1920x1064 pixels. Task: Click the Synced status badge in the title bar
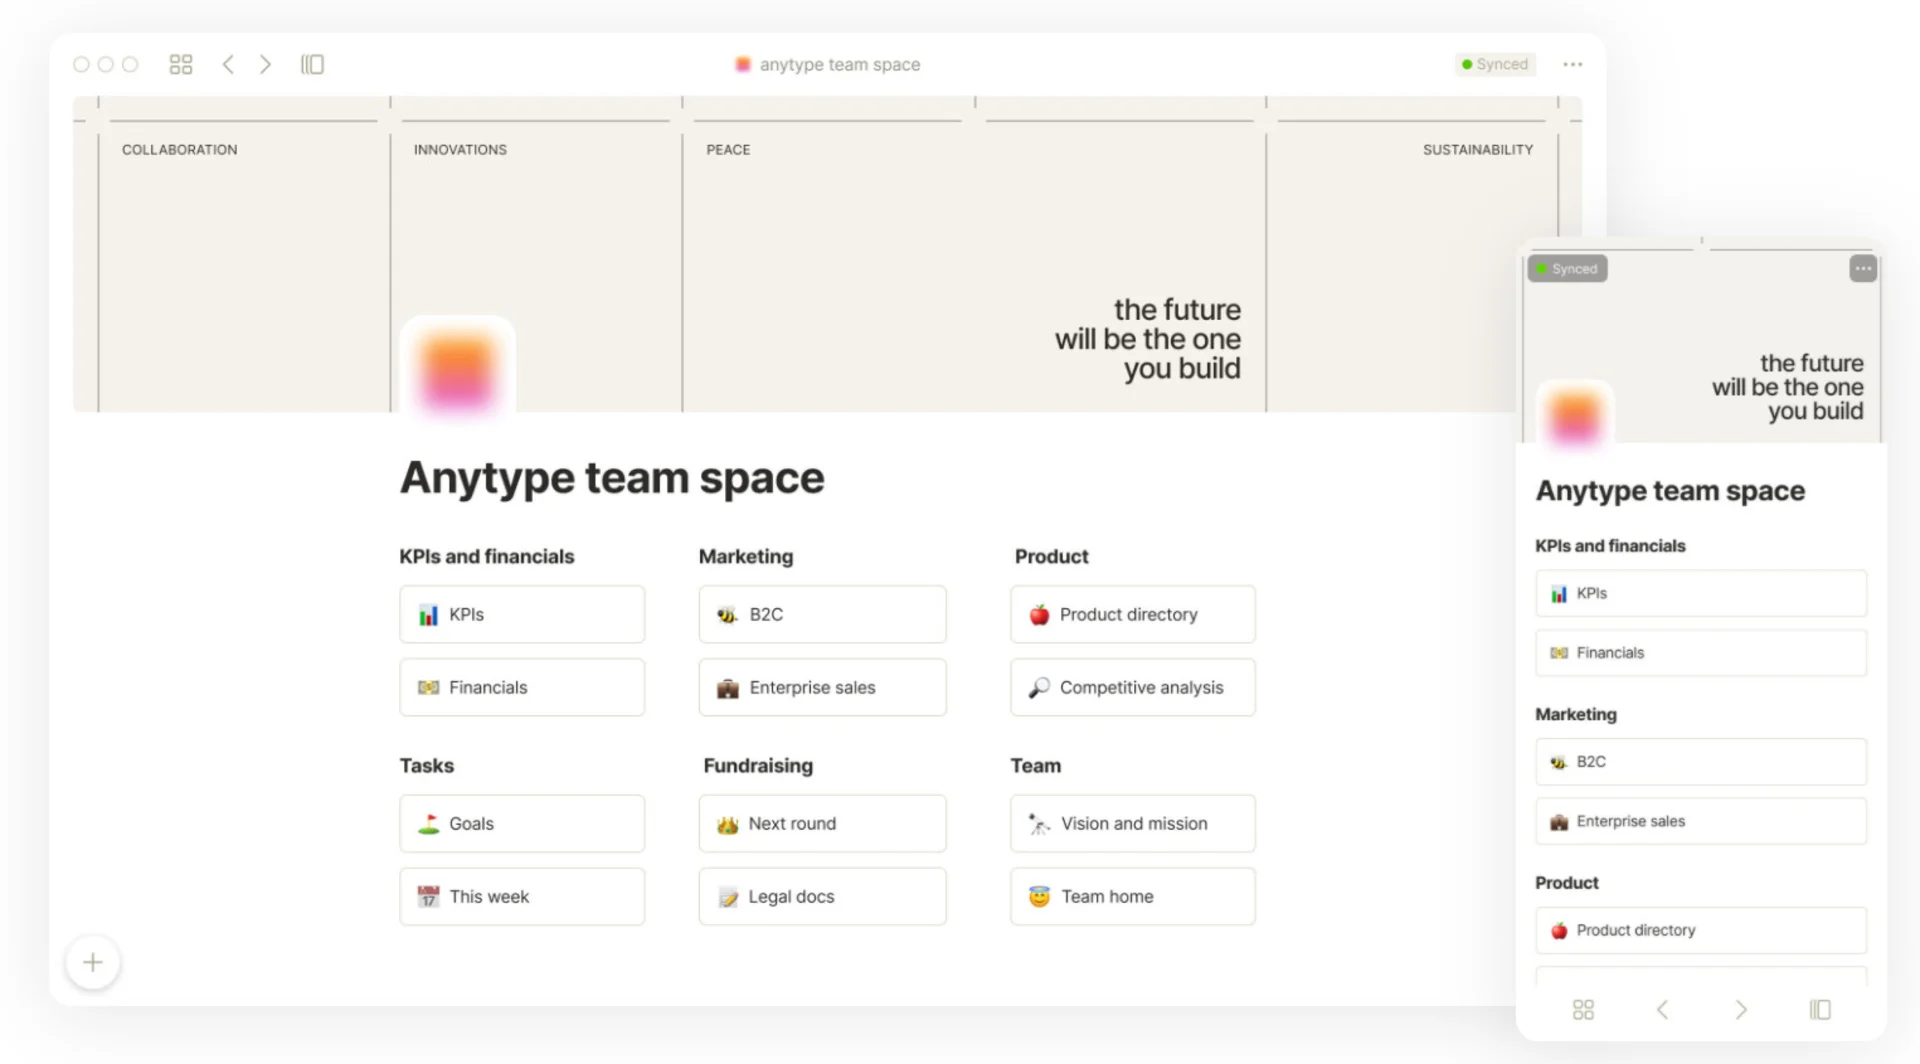1495,64
